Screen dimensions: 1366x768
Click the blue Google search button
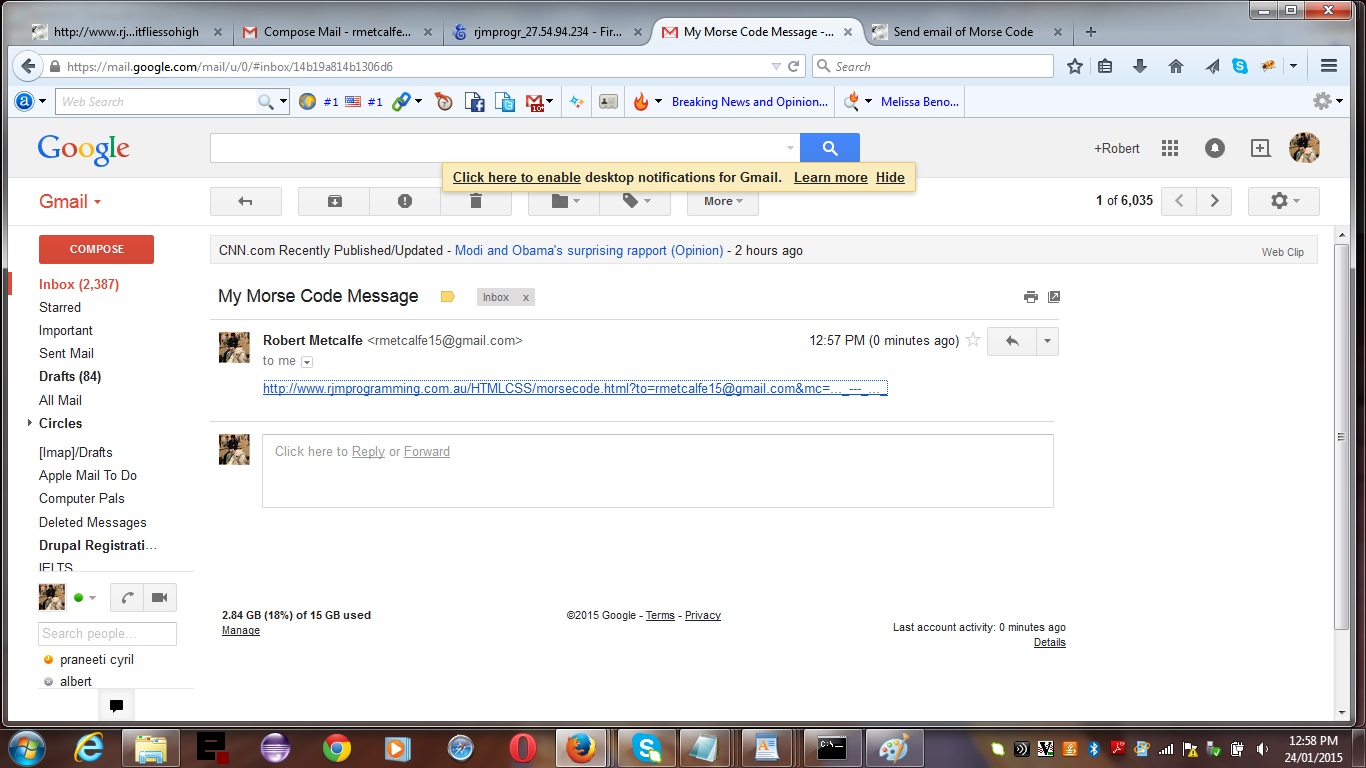(830, 148)
